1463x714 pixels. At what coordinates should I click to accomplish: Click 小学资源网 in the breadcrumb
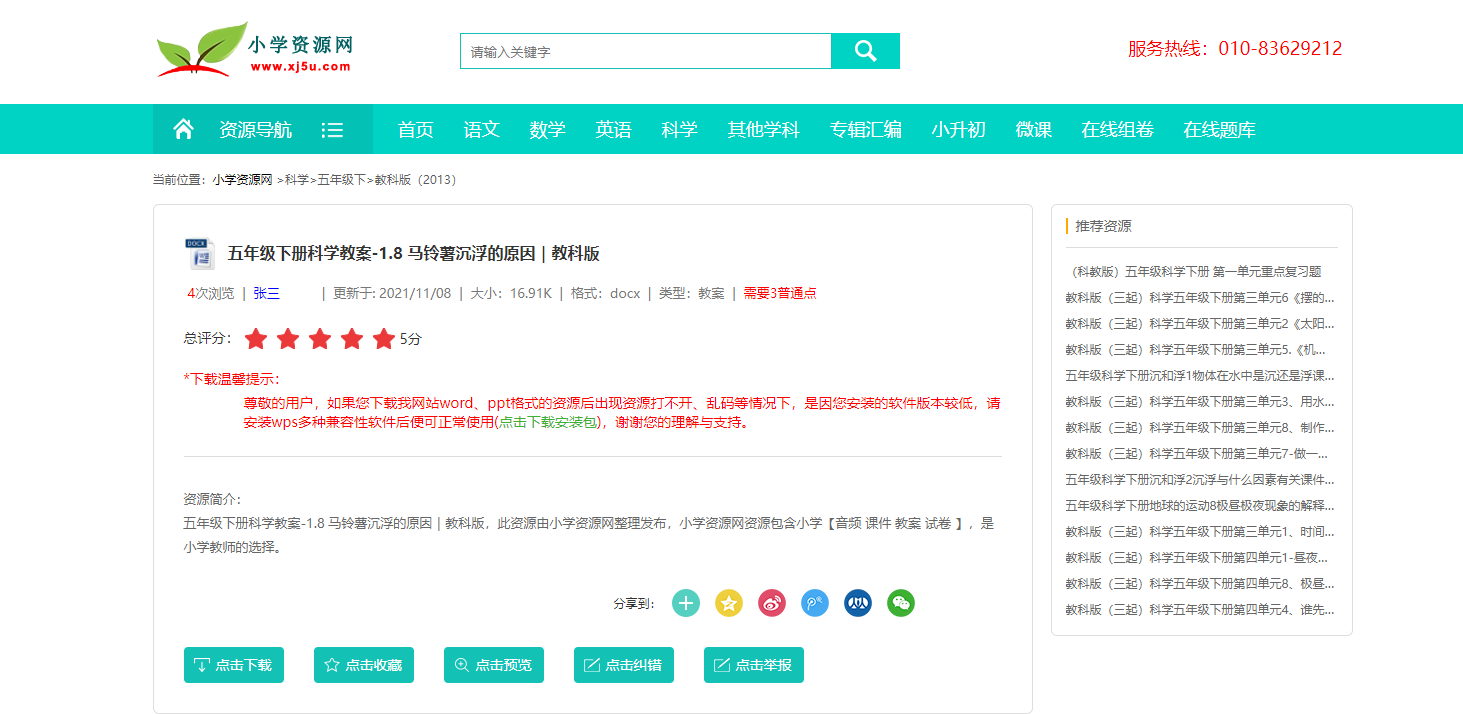tap(242, 180)
